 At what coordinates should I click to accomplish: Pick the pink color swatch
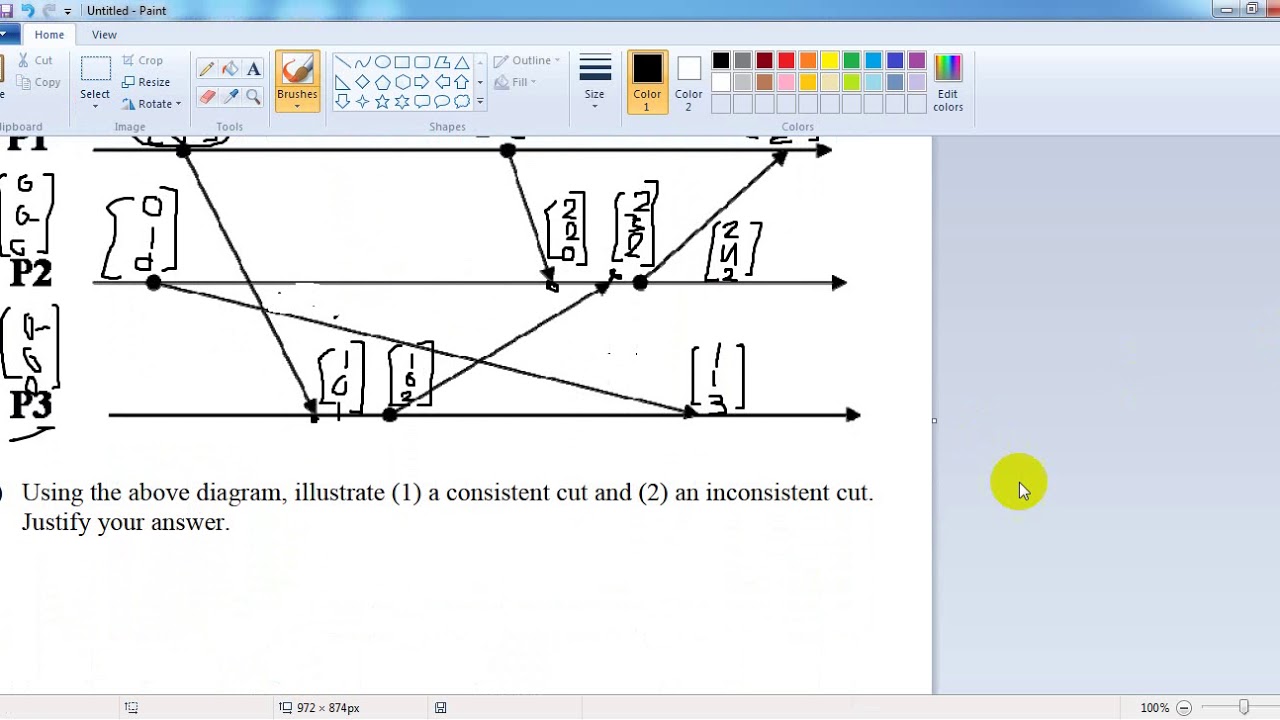(786, 82)
